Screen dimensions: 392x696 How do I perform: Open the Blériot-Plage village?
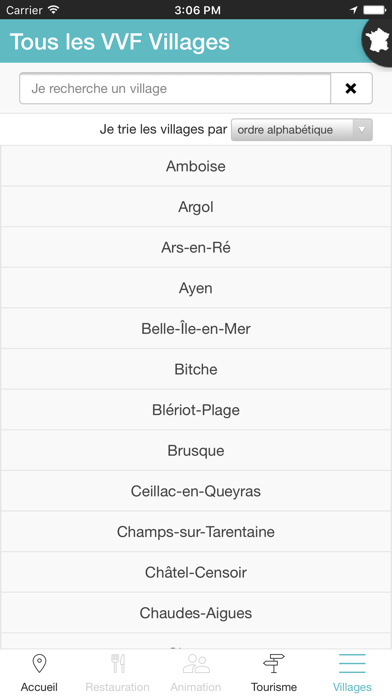(x=196, y=410)
